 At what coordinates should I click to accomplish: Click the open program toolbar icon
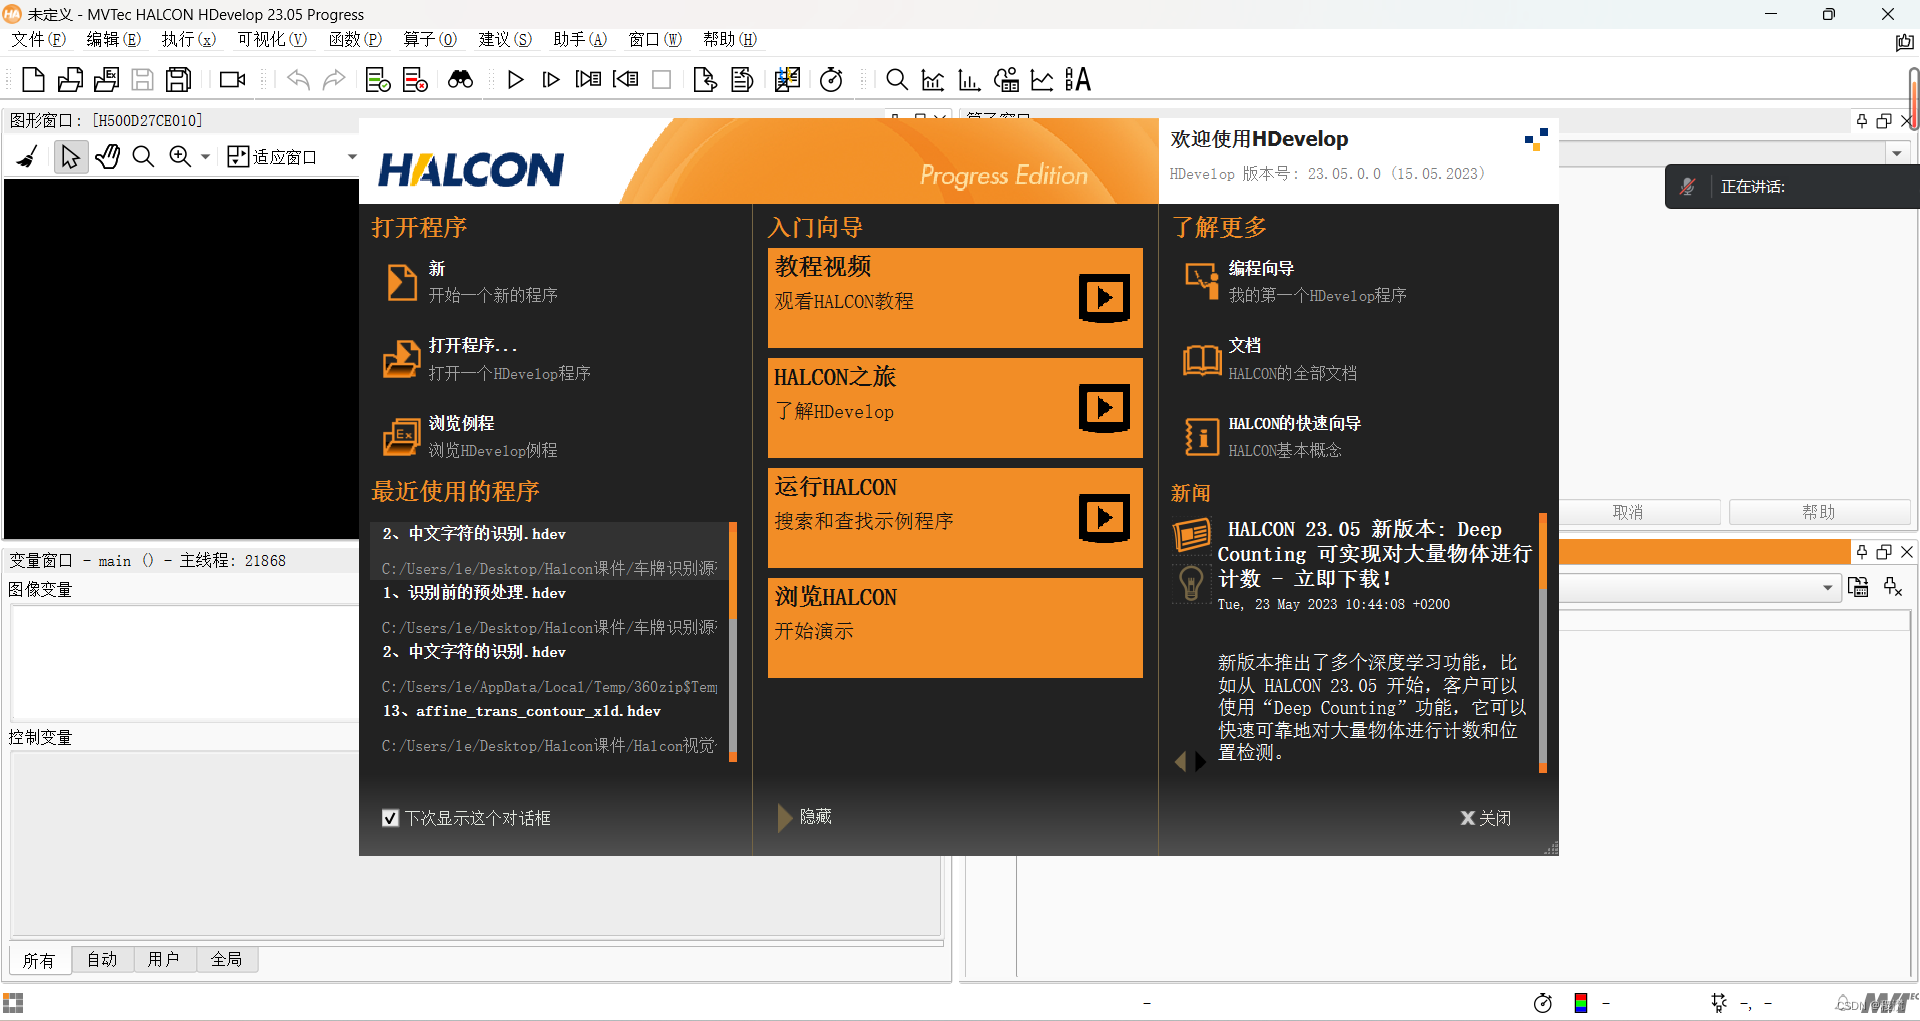(70, 79)
